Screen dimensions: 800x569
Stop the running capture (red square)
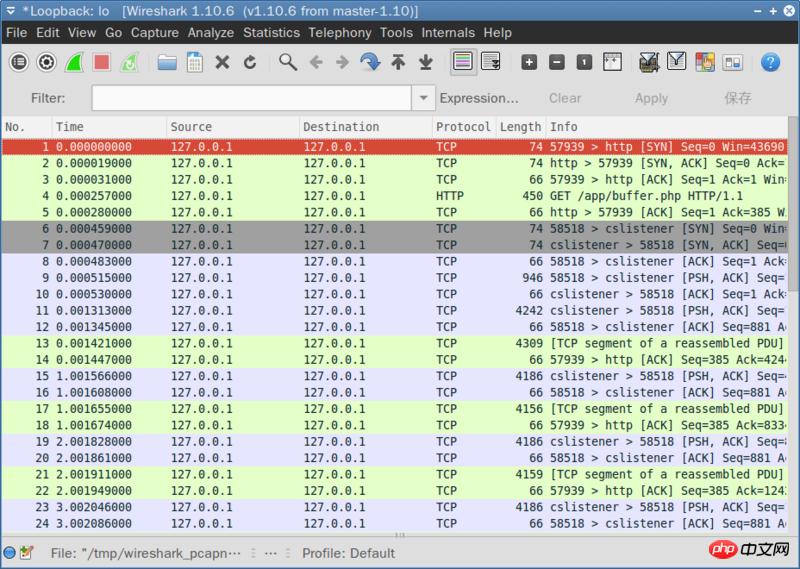click(102, 62)
